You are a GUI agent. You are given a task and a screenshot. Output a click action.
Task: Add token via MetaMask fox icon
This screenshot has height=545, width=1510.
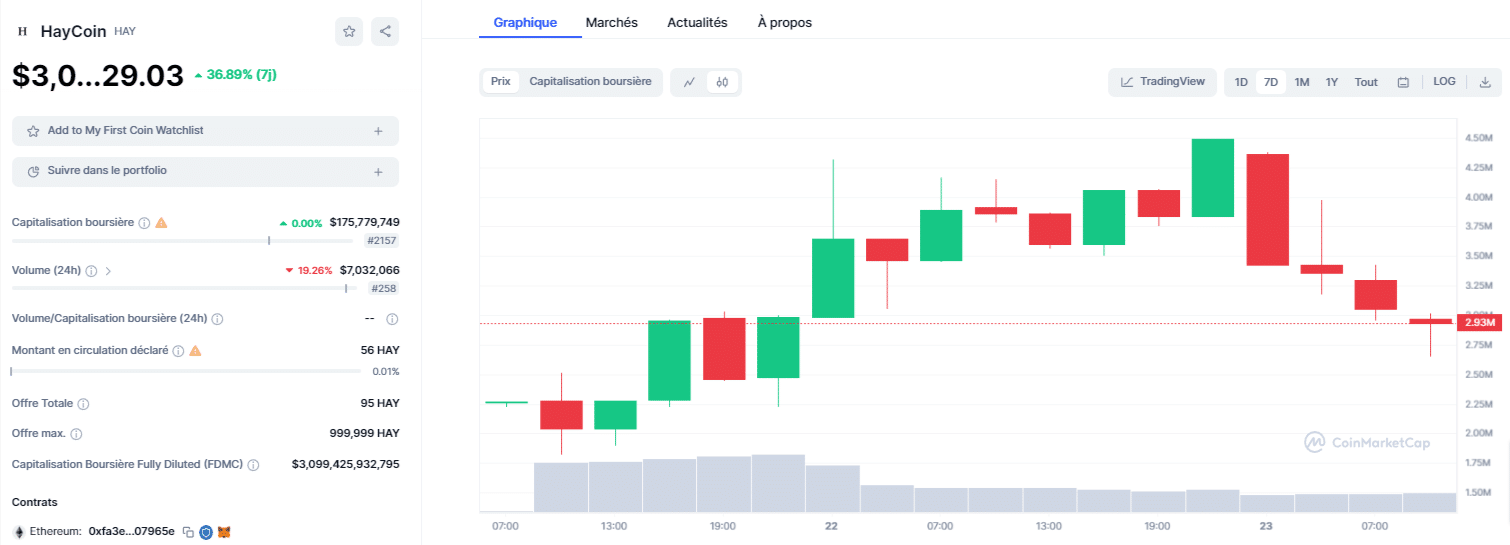[225, 532]
